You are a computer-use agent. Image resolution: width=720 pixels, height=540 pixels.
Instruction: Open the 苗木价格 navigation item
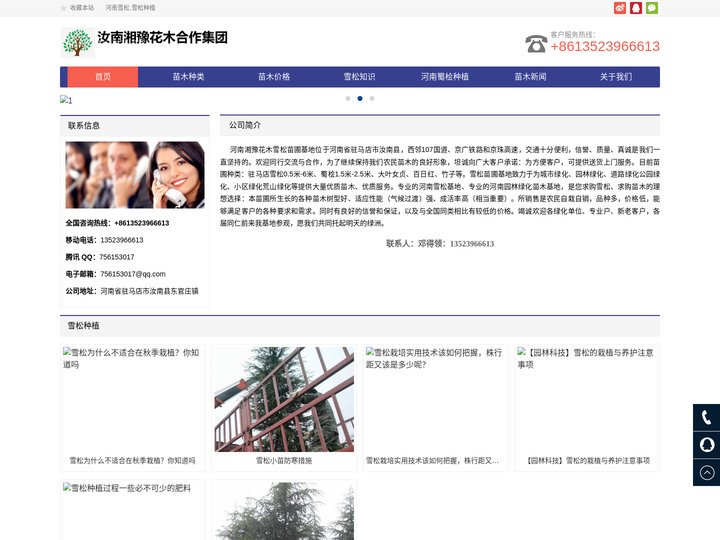coord(274,77)
